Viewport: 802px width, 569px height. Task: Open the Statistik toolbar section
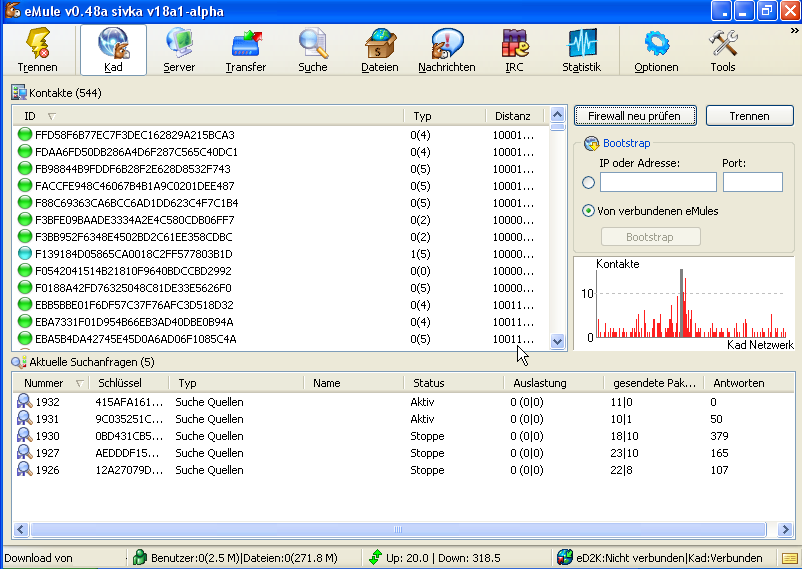point(582,50)
